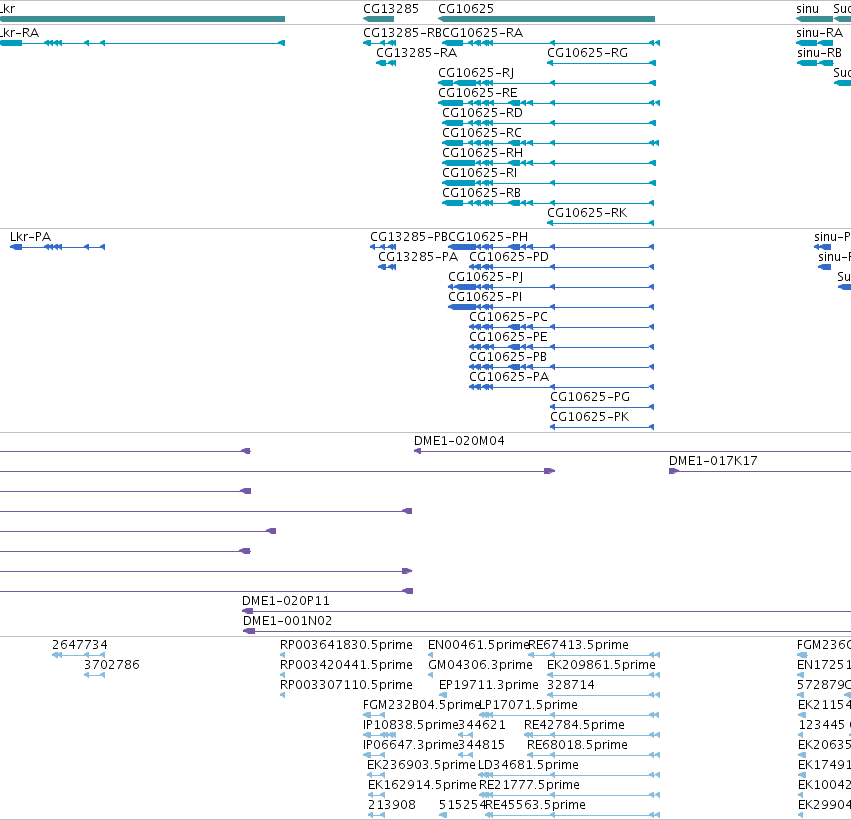Click EST label RE68018.5prime

(x=577, y=746)
